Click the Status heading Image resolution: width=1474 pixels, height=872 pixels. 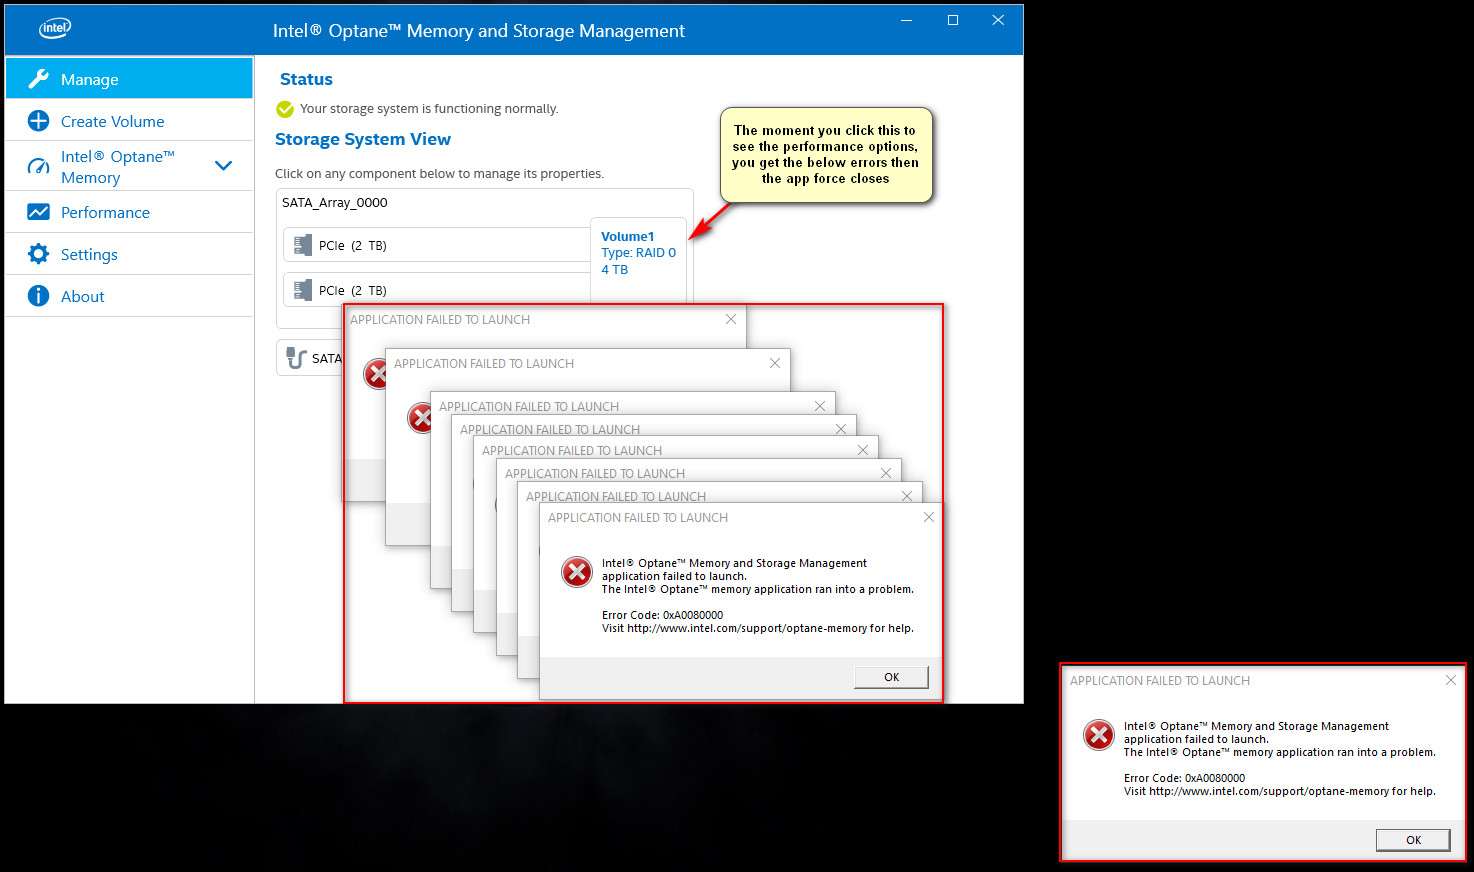(x=306, y=79)
